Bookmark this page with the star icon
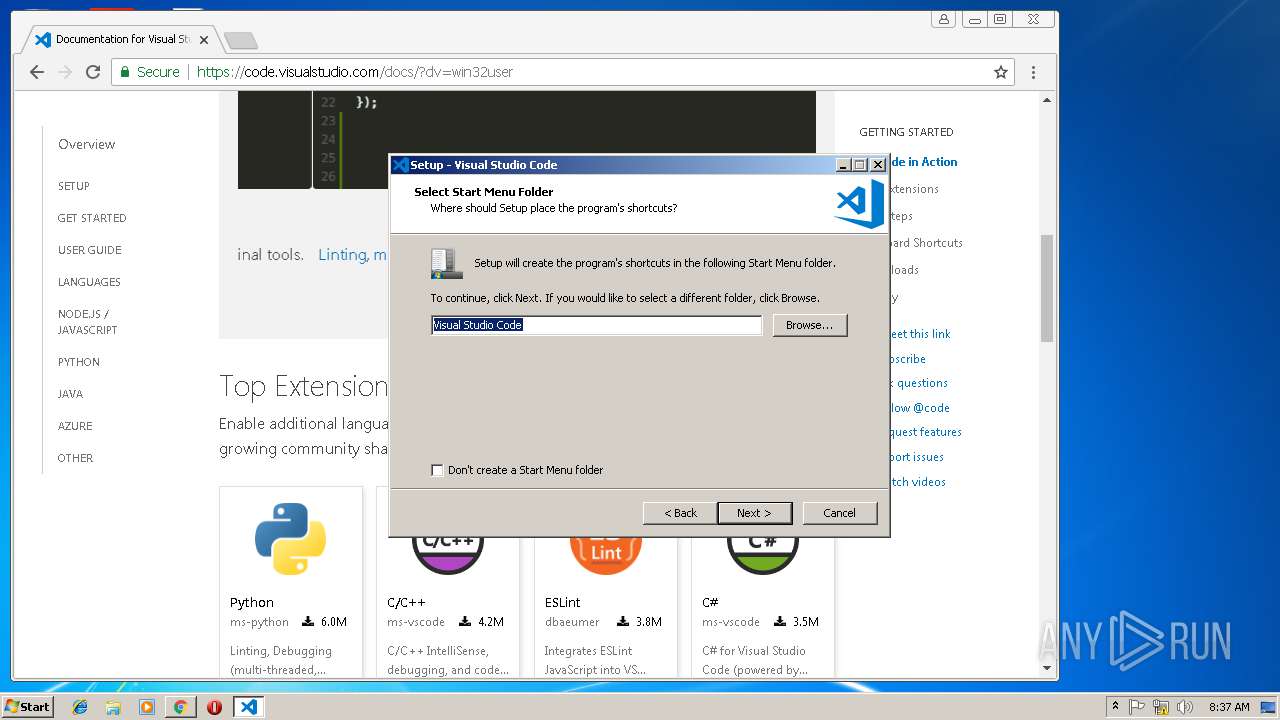 coord(1000,72)
